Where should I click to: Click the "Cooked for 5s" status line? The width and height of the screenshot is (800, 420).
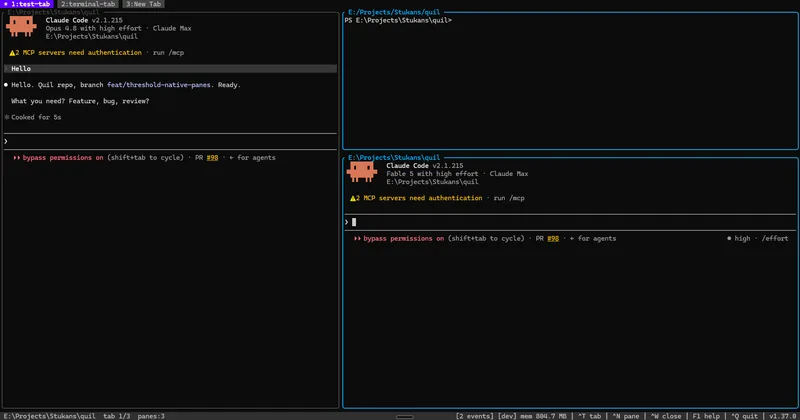pyautogui.click(x=33, y=117)
